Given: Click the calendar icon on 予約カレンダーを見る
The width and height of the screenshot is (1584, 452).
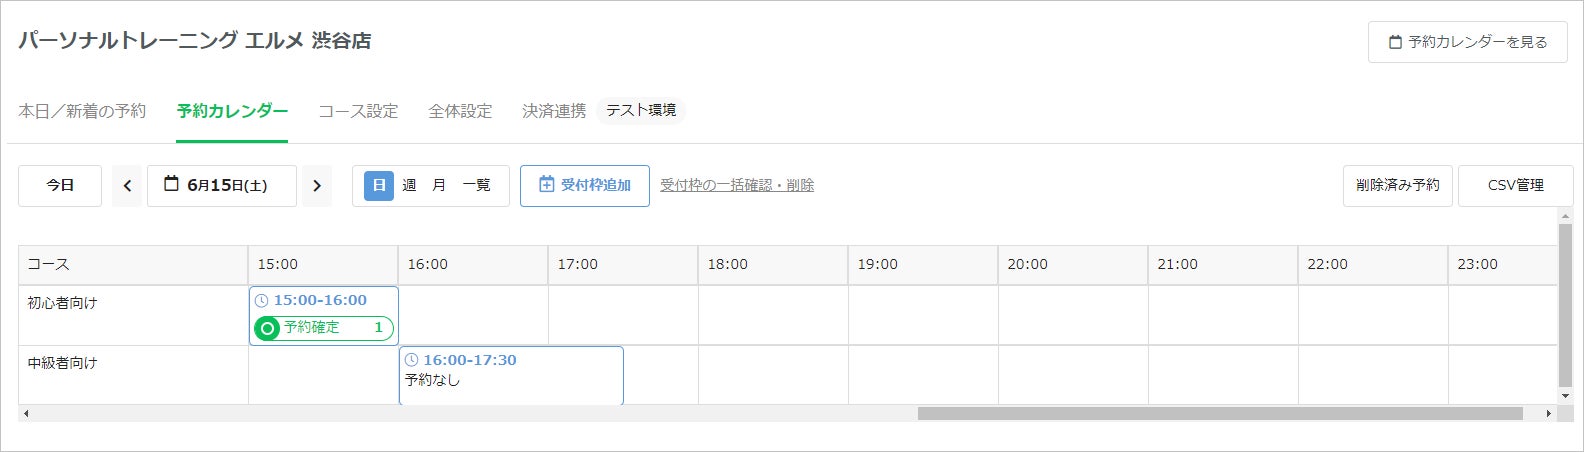Looking at the screenshot, I should point(1395,42).
